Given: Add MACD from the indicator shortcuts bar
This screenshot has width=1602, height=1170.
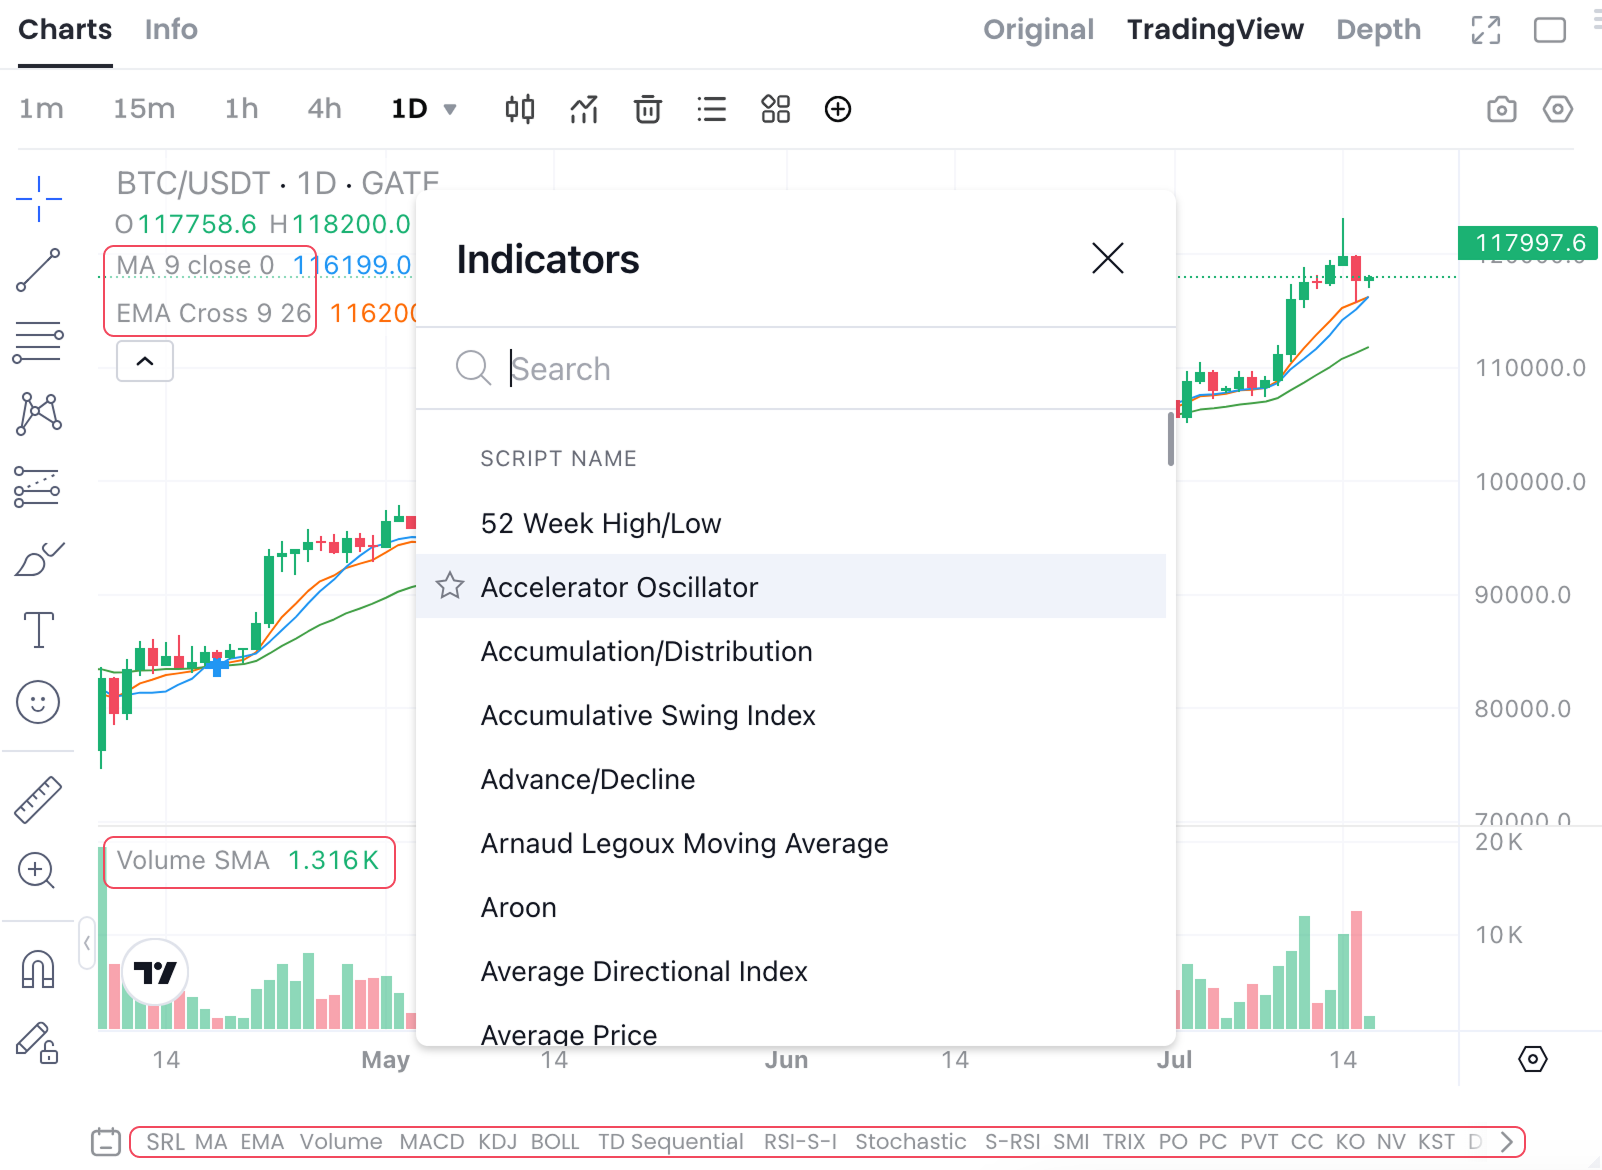Looking at the screenshot, I should [x=431, y=1142].
